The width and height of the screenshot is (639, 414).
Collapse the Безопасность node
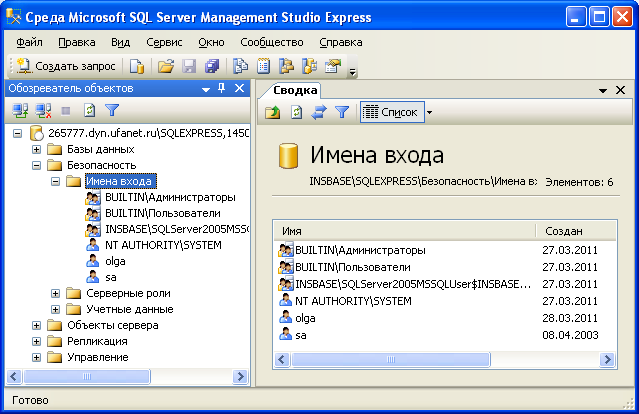tap(36, 165)
